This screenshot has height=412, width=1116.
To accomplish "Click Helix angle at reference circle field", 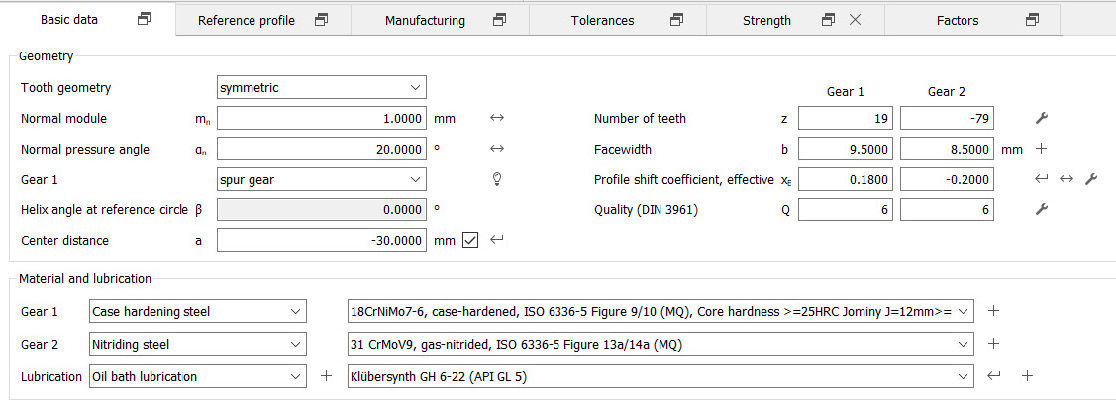I will (x=322, y=210).
